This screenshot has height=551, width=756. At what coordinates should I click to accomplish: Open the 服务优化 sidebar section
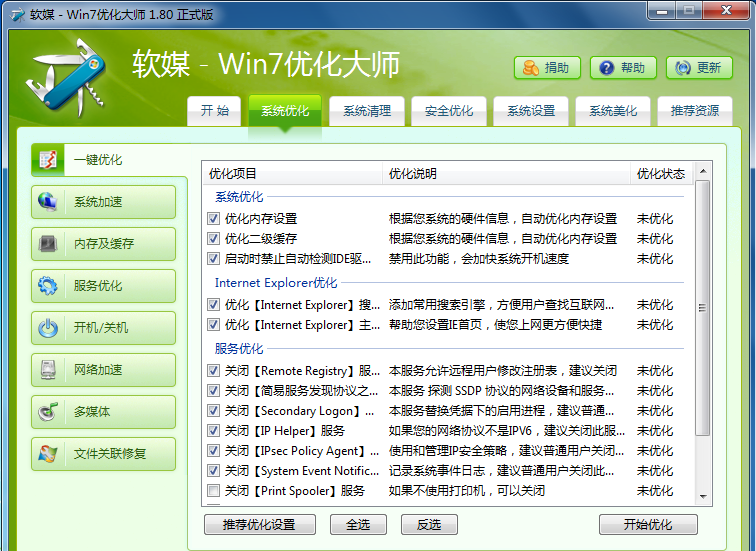click(x=104, y=285)
